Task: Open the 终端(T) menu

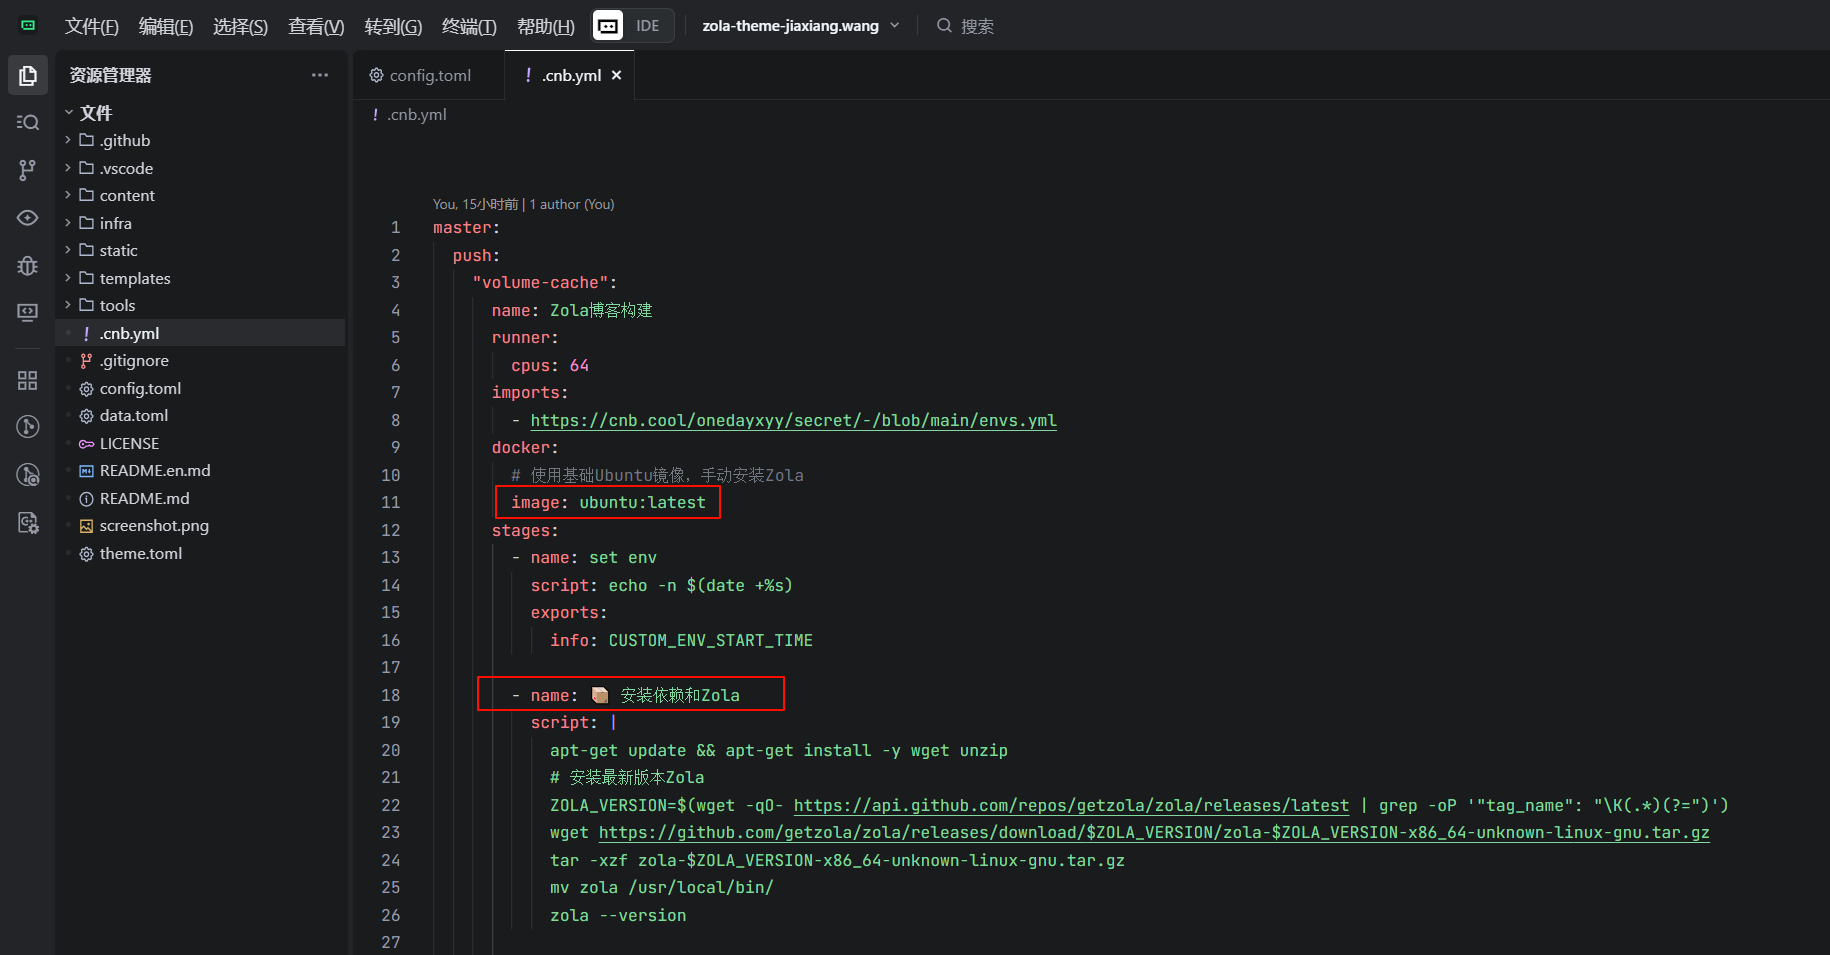Action: point(469,26)
